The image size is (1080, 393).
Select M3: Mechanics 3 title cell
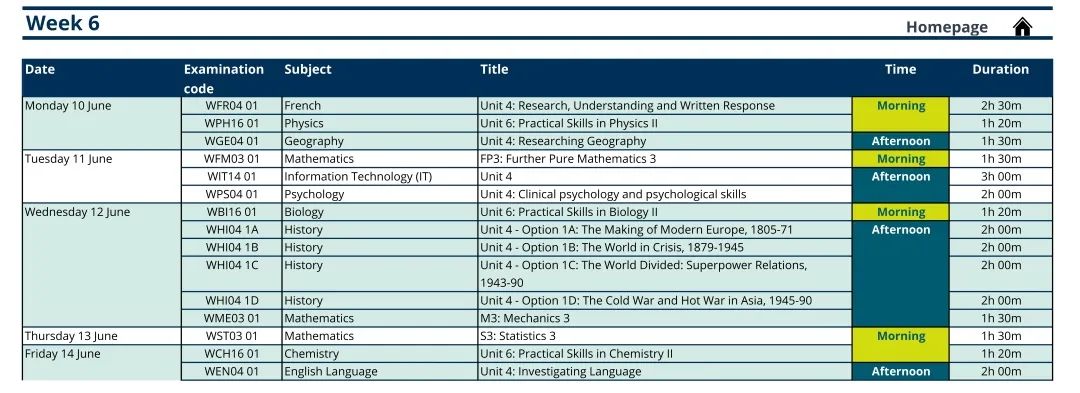coord(665,318)
